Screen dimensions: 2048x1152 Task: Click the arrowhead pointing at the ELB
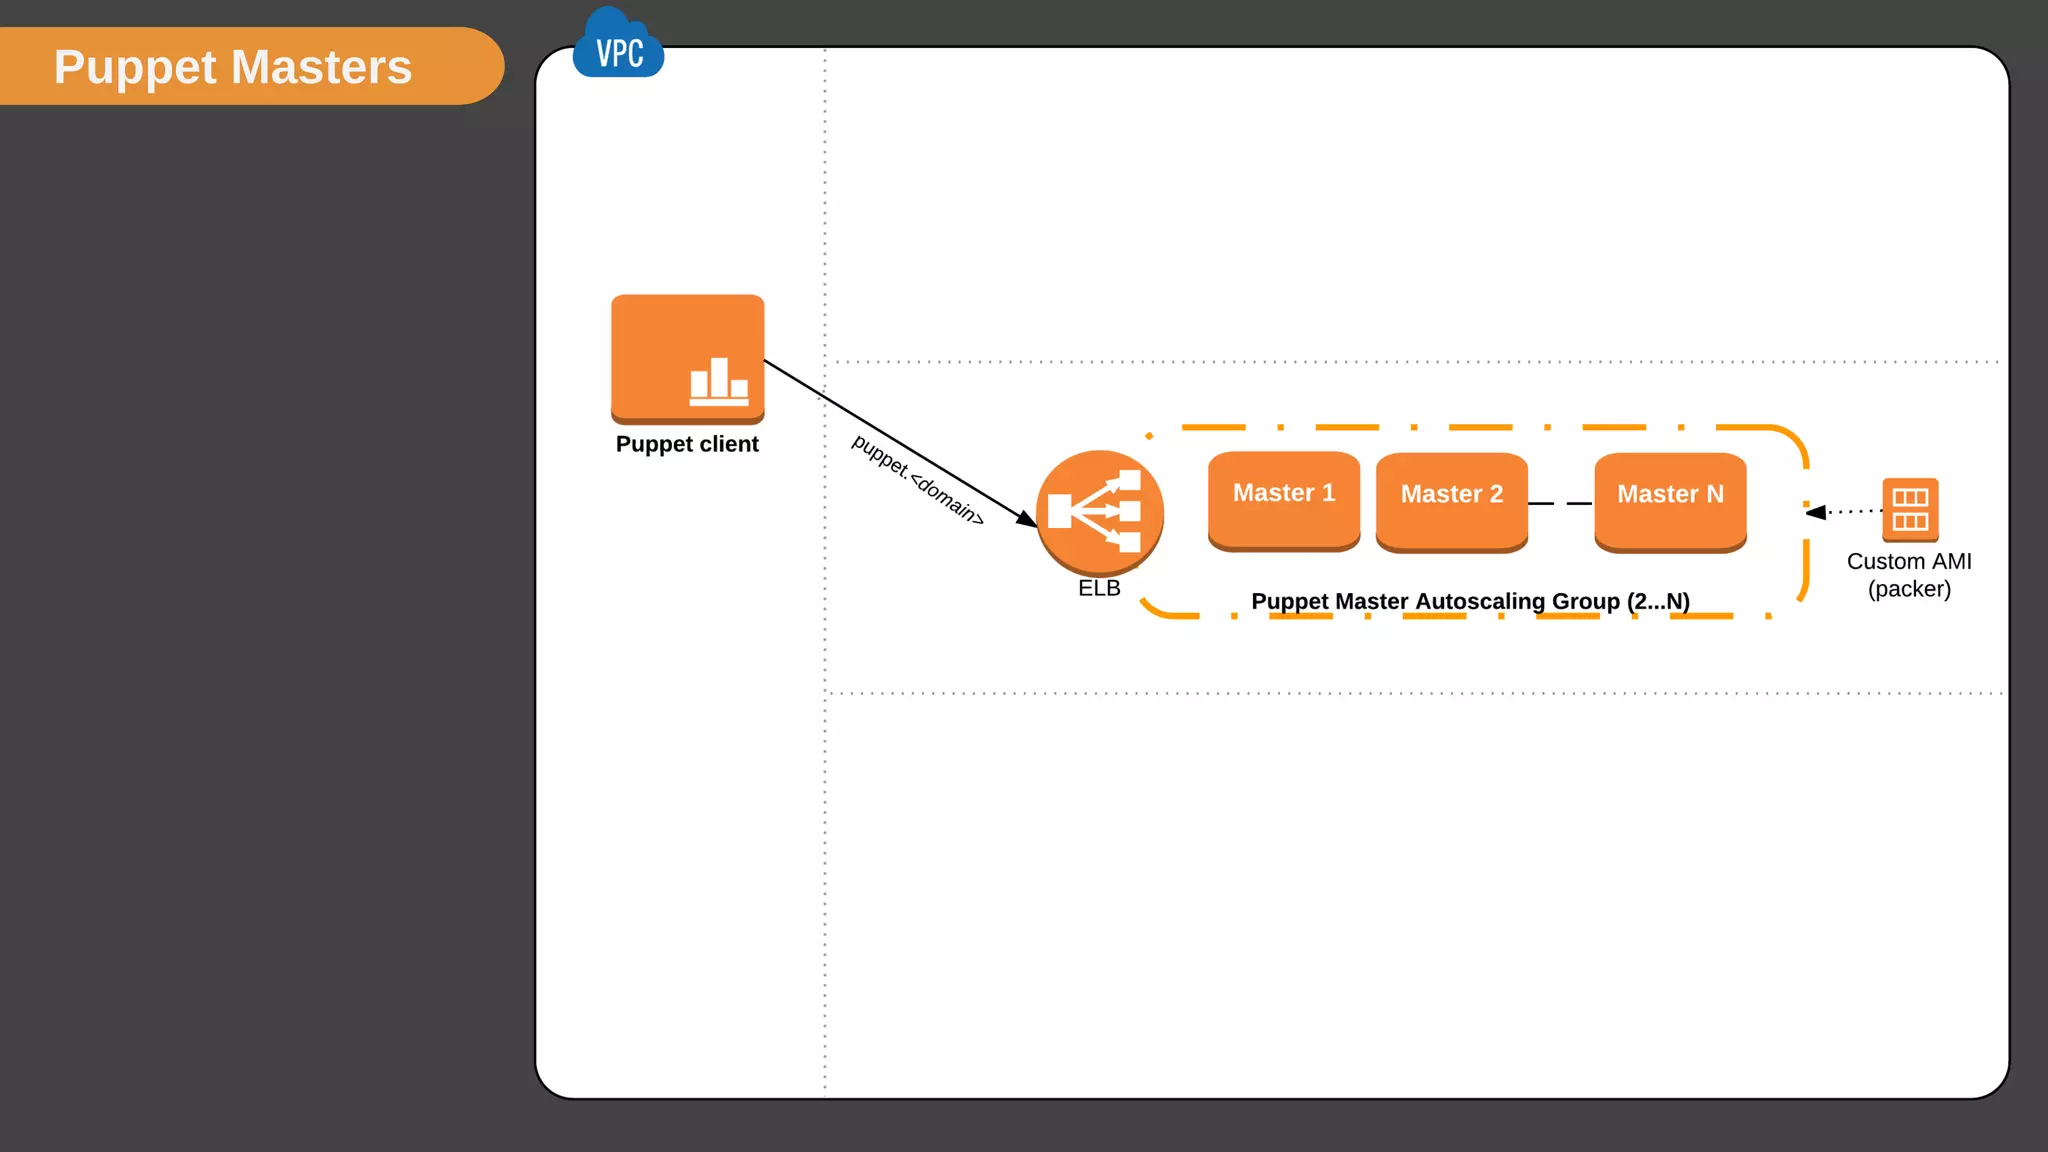[x=1027, y=519]
